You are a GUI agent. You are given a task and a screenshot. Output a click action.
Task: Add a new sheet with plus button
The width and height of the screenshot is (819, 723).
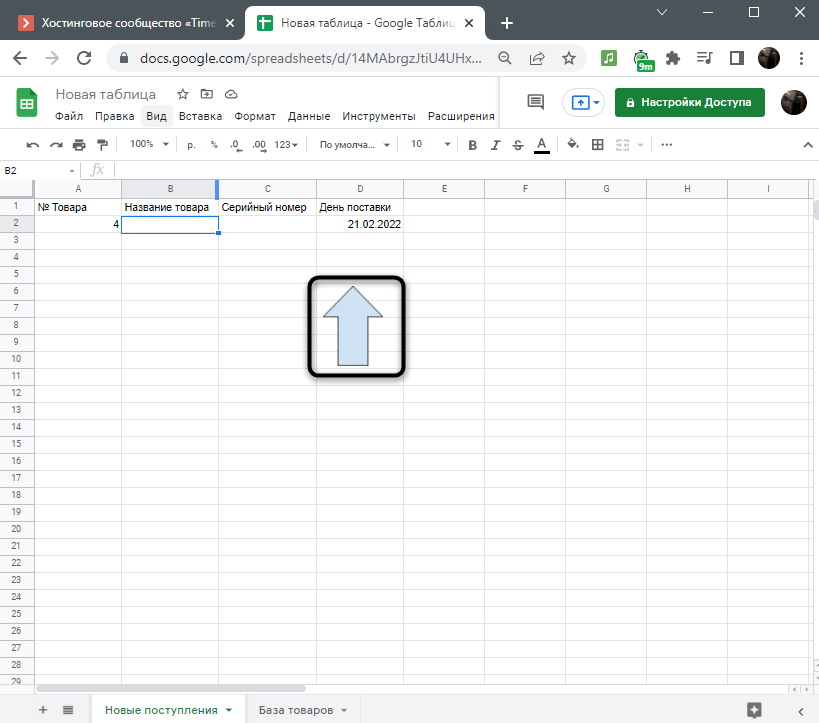(x=43, y=710)
